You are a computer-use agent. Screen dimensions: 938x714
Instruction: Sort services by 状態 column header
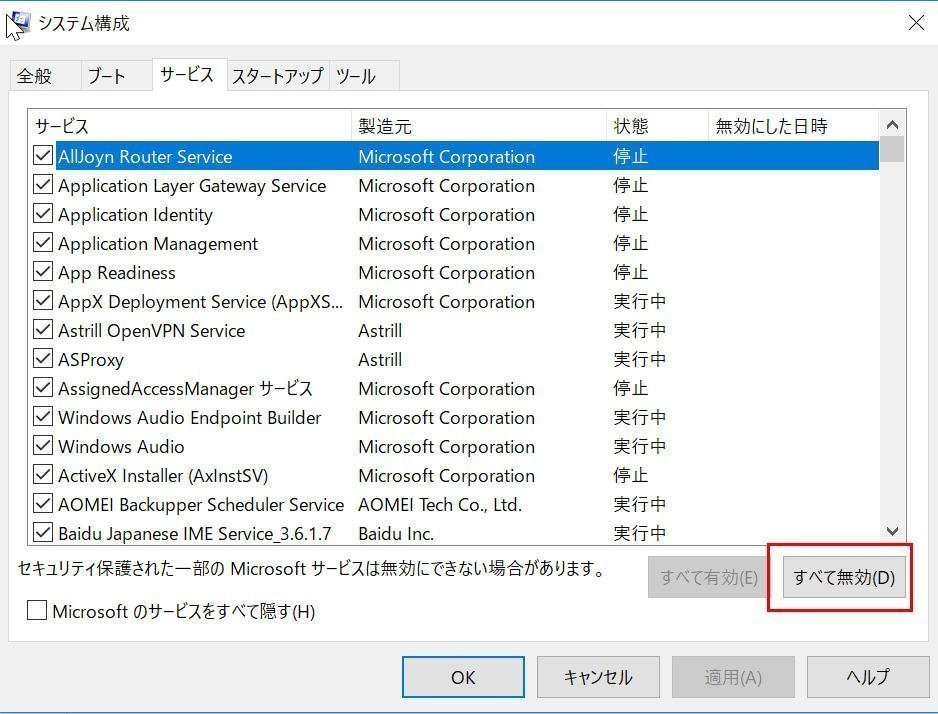click(x=631, y=126)
